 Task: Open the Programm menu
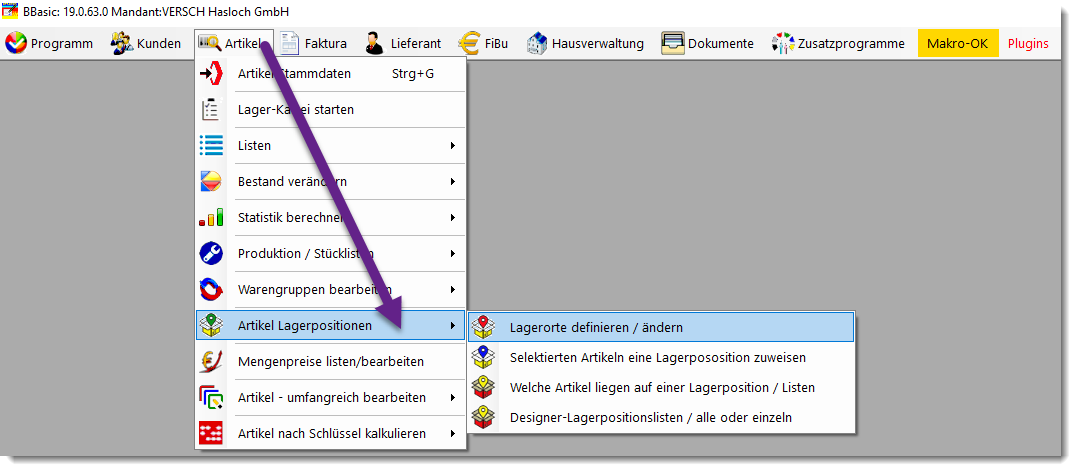tap(49, 43)
